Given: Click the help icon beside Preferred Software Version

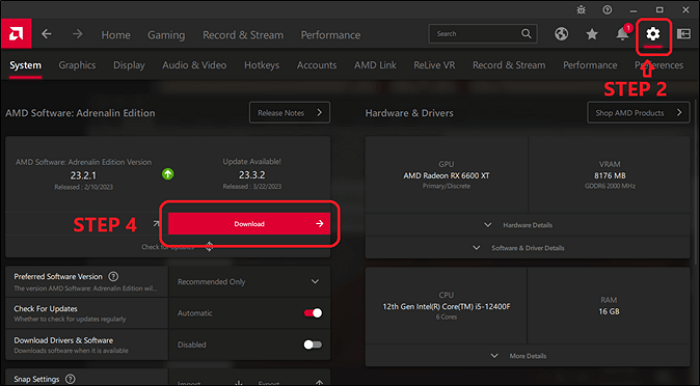Looking at the screenshot, I should coord(113,277).
